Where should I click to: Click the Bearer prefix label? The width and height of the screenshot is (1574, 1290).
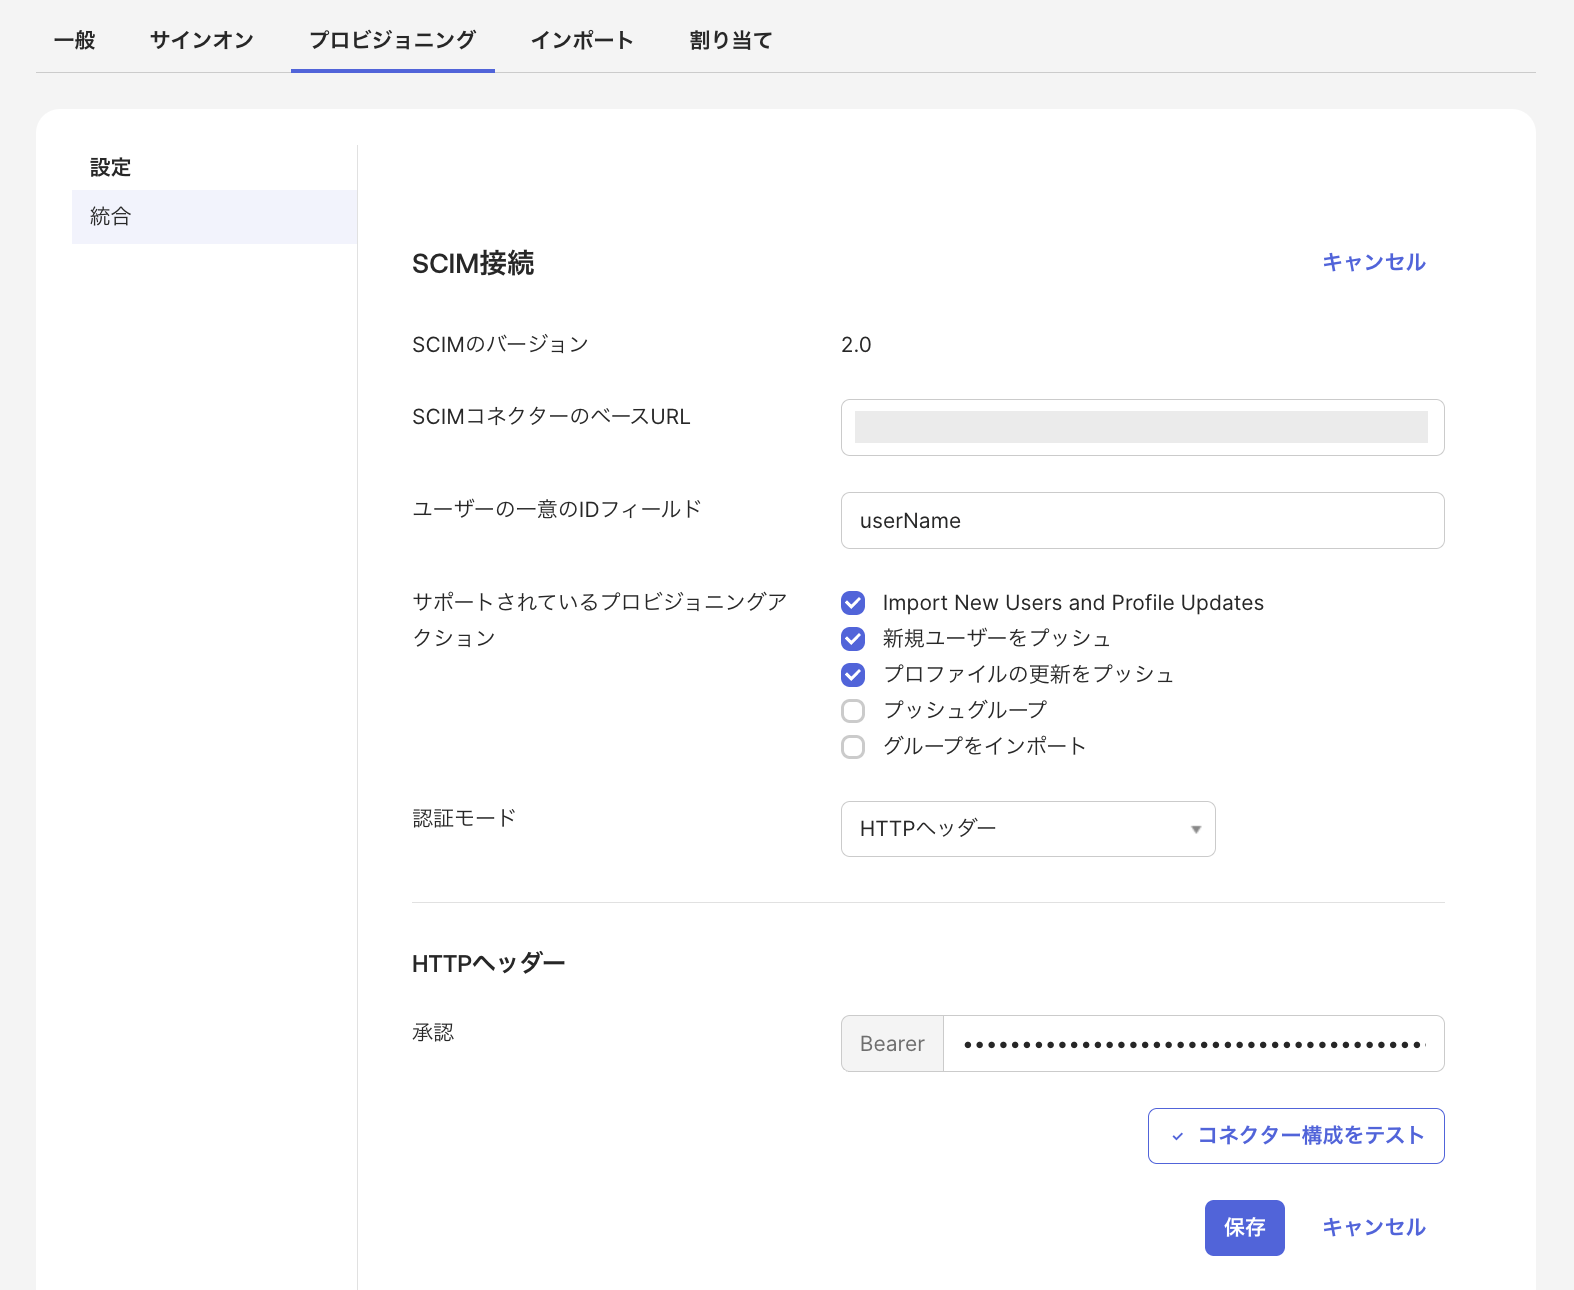point(892,1043)
